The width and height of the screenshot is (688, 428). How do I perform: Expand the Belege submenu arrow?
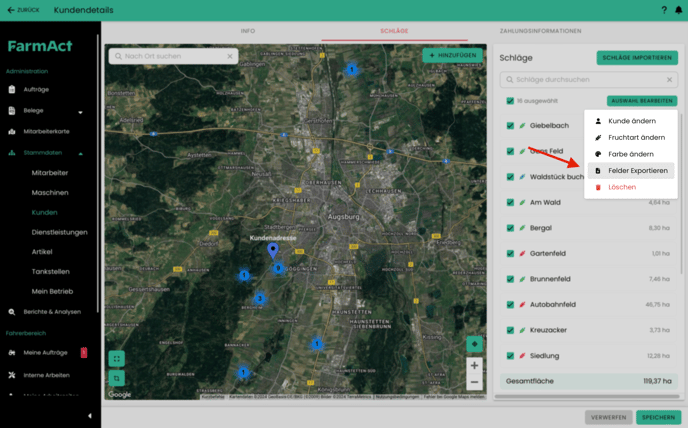pyautogui.click(x=80, y=112)
